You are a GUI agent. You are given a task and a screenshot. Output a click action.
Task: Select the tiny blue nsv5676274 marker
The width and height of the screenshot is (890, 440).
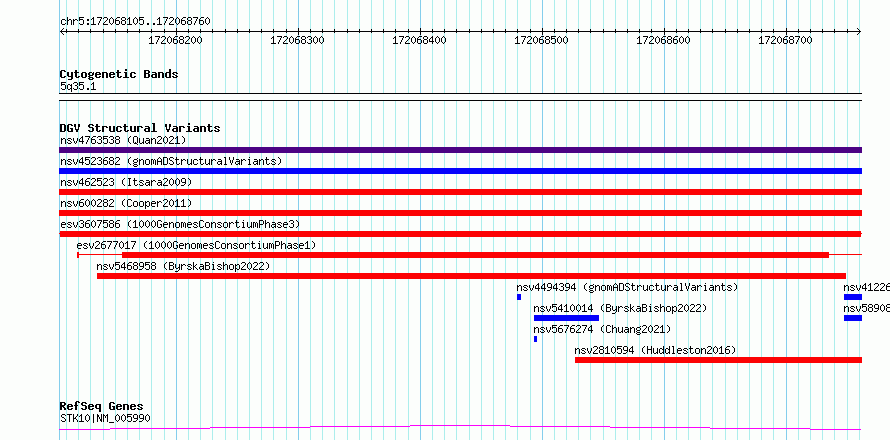point(535,339)
